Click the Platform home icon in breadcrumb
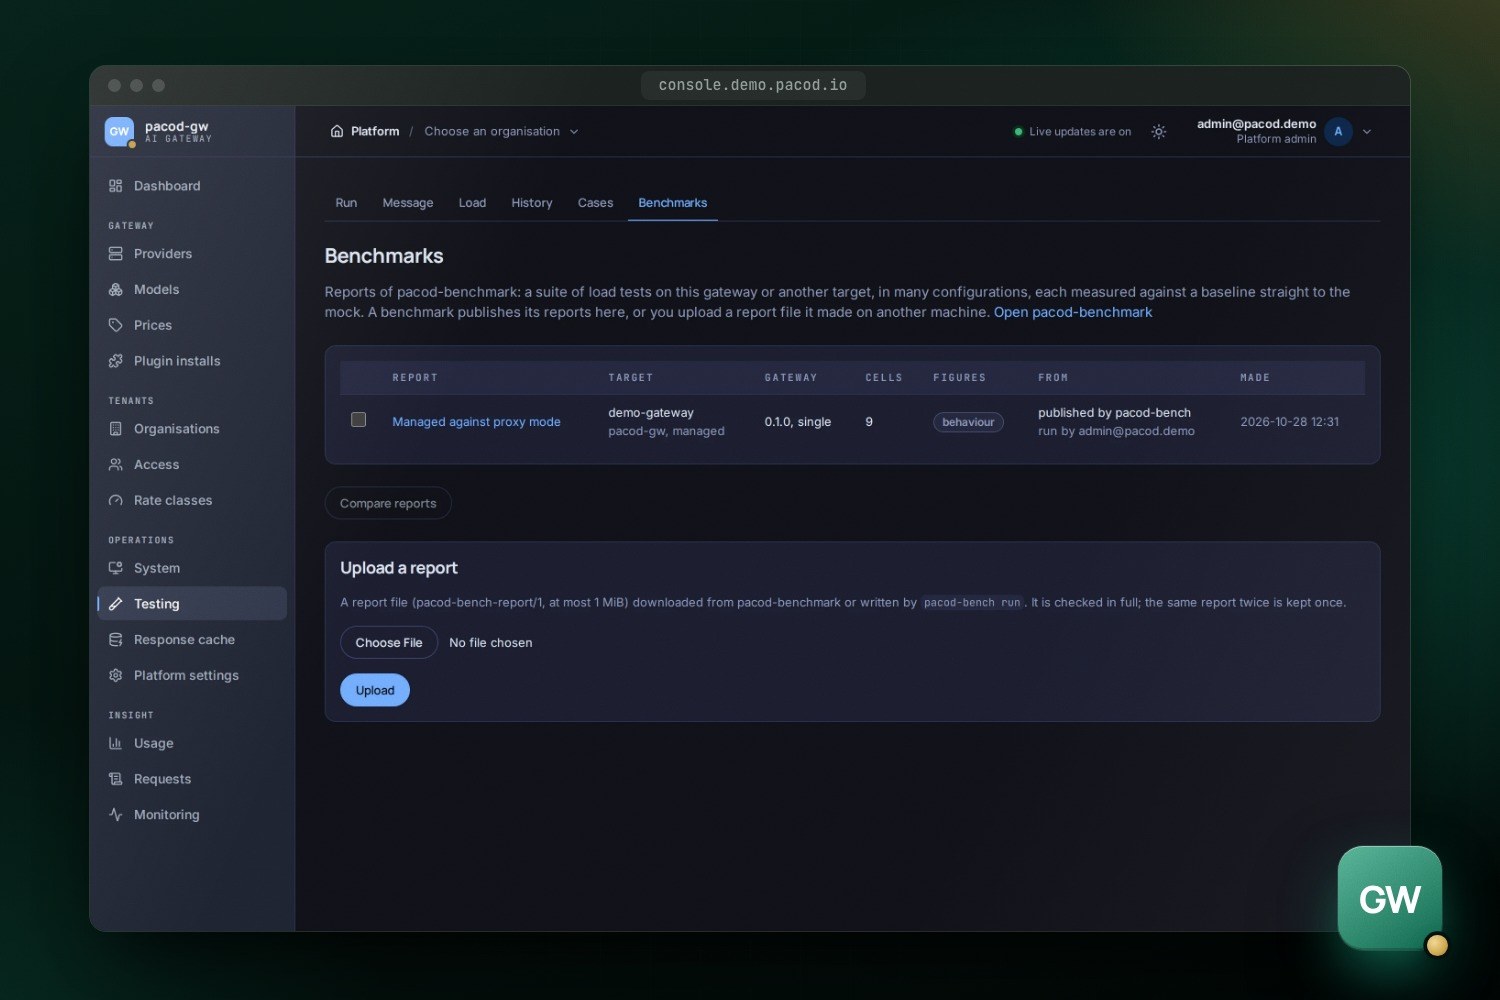Screen dimensions: 1500x1000 point(337,132)
